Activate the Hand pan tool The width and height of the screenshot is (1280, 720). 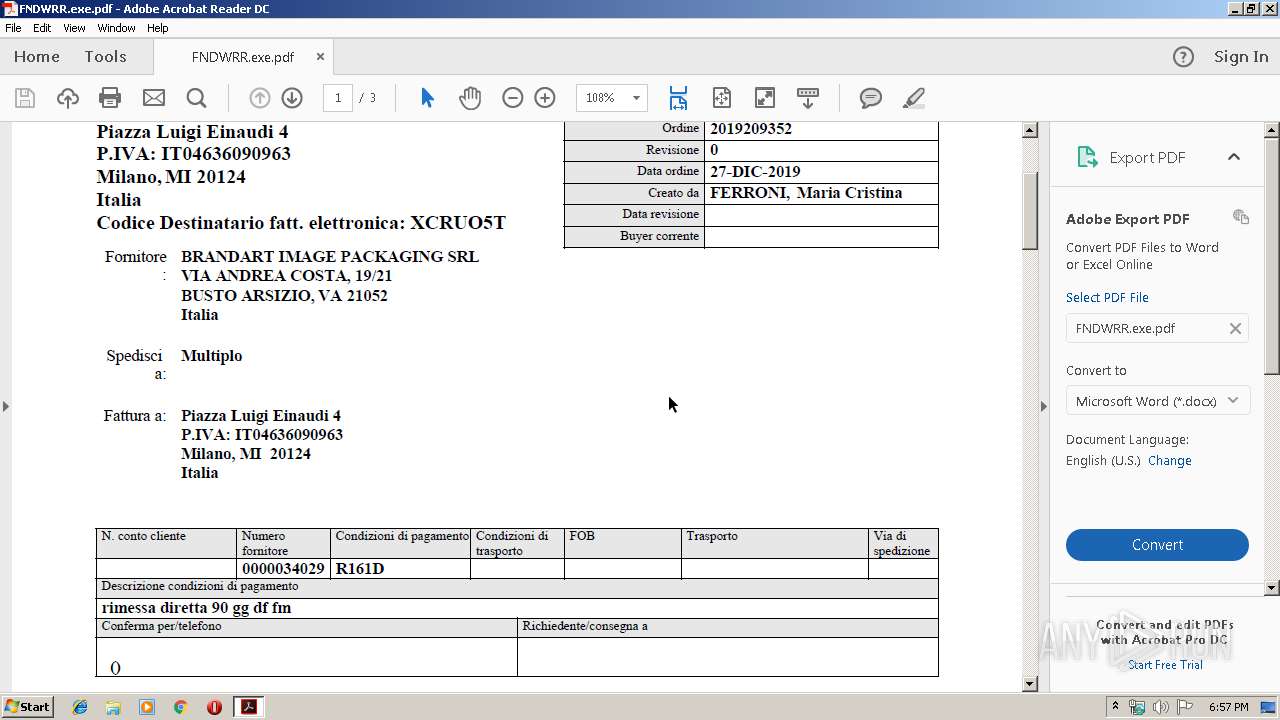tap(470, 98)
